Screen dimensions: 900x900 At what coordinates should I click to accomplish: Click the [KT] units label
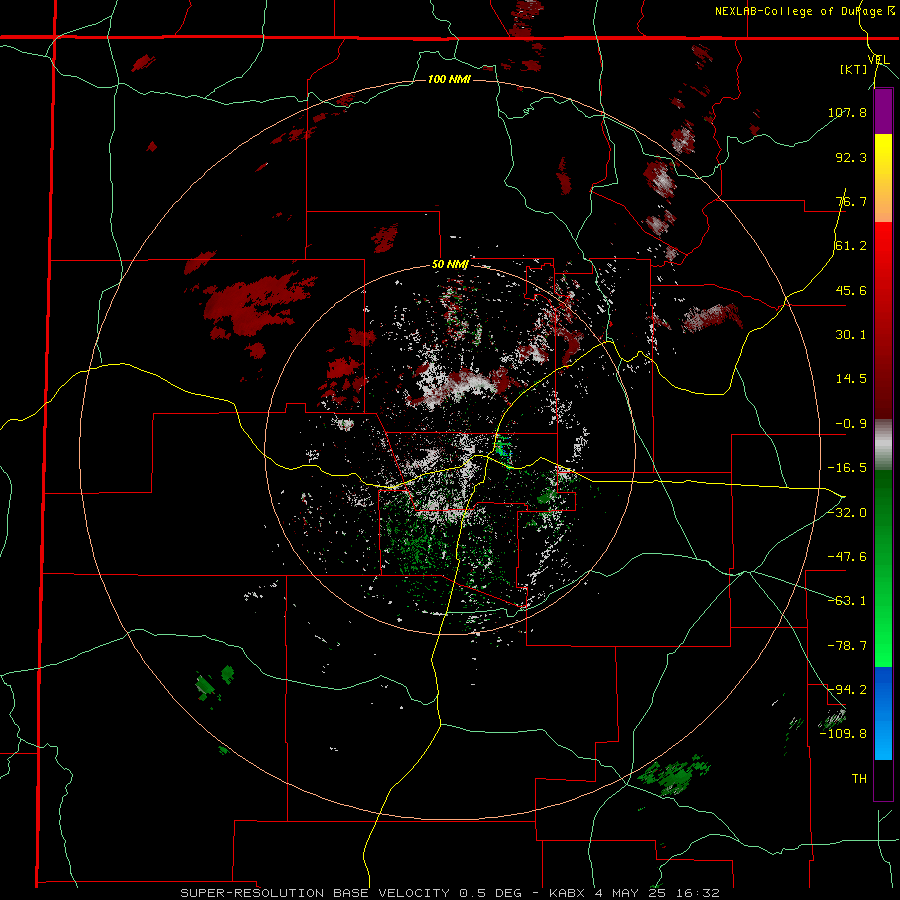point(854,69)
